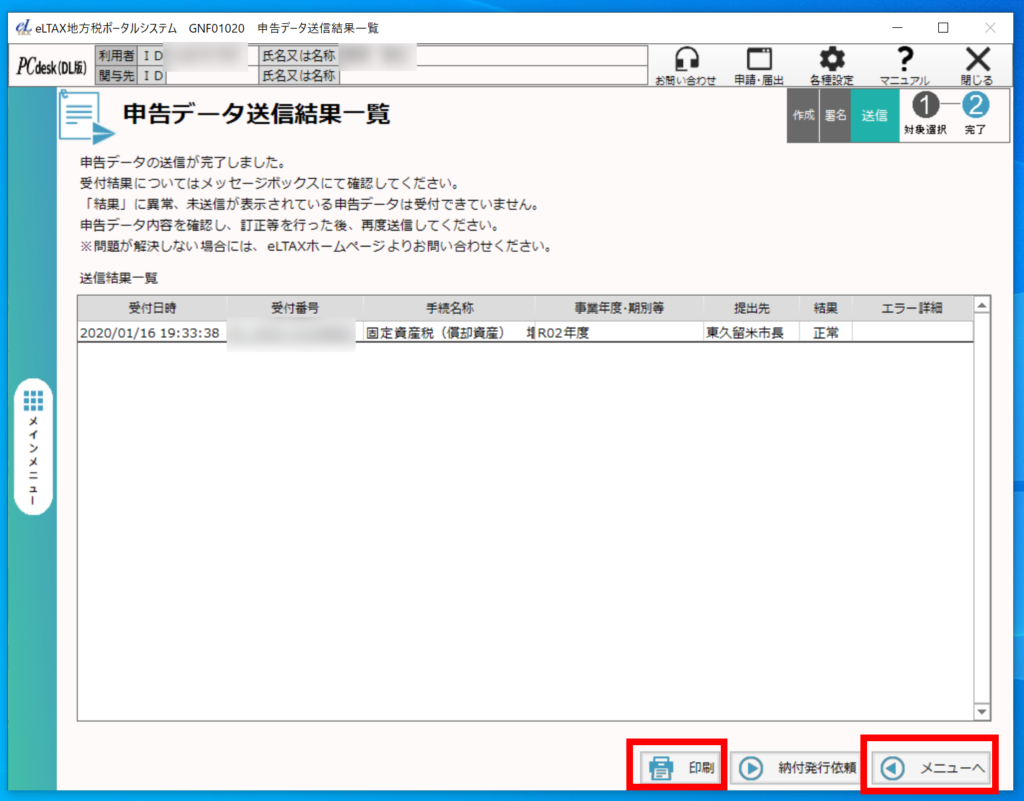Select the 作成 workflow tab
1024x801 pixels.
803,115
